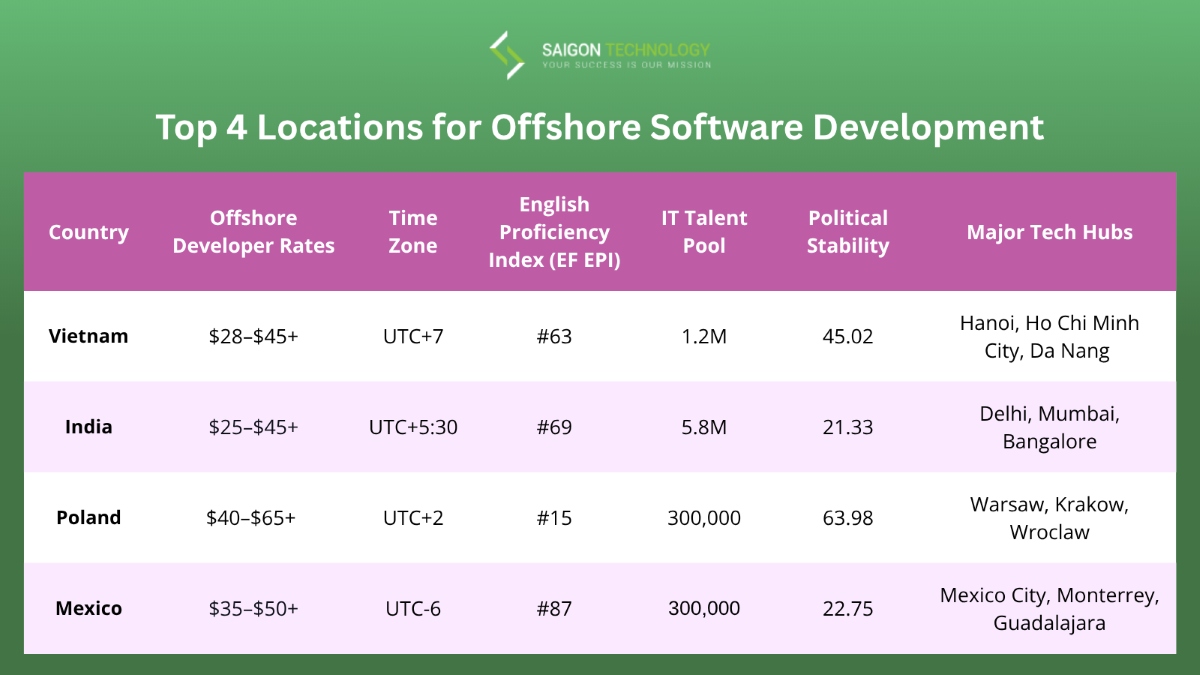This screenshot has width=1200, height=675.
Task: Select India's time zone 'UTC+5:30'
Action: pos(413,427)
